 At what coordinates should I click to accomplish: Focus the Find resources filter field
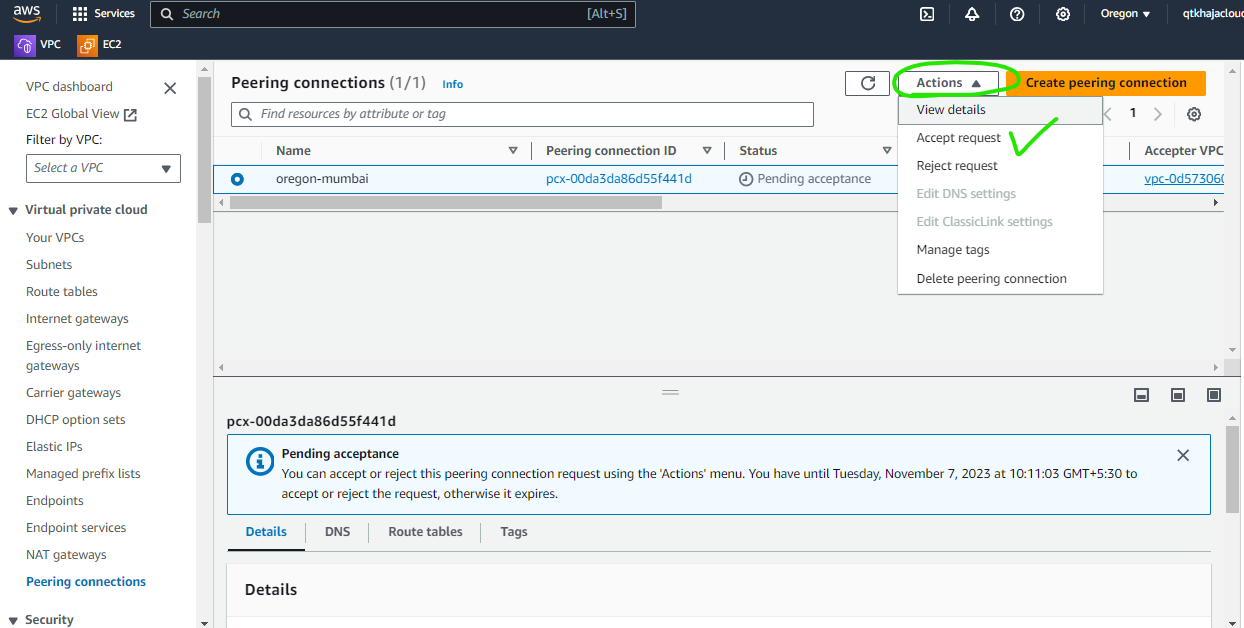[x=522, y=114]
